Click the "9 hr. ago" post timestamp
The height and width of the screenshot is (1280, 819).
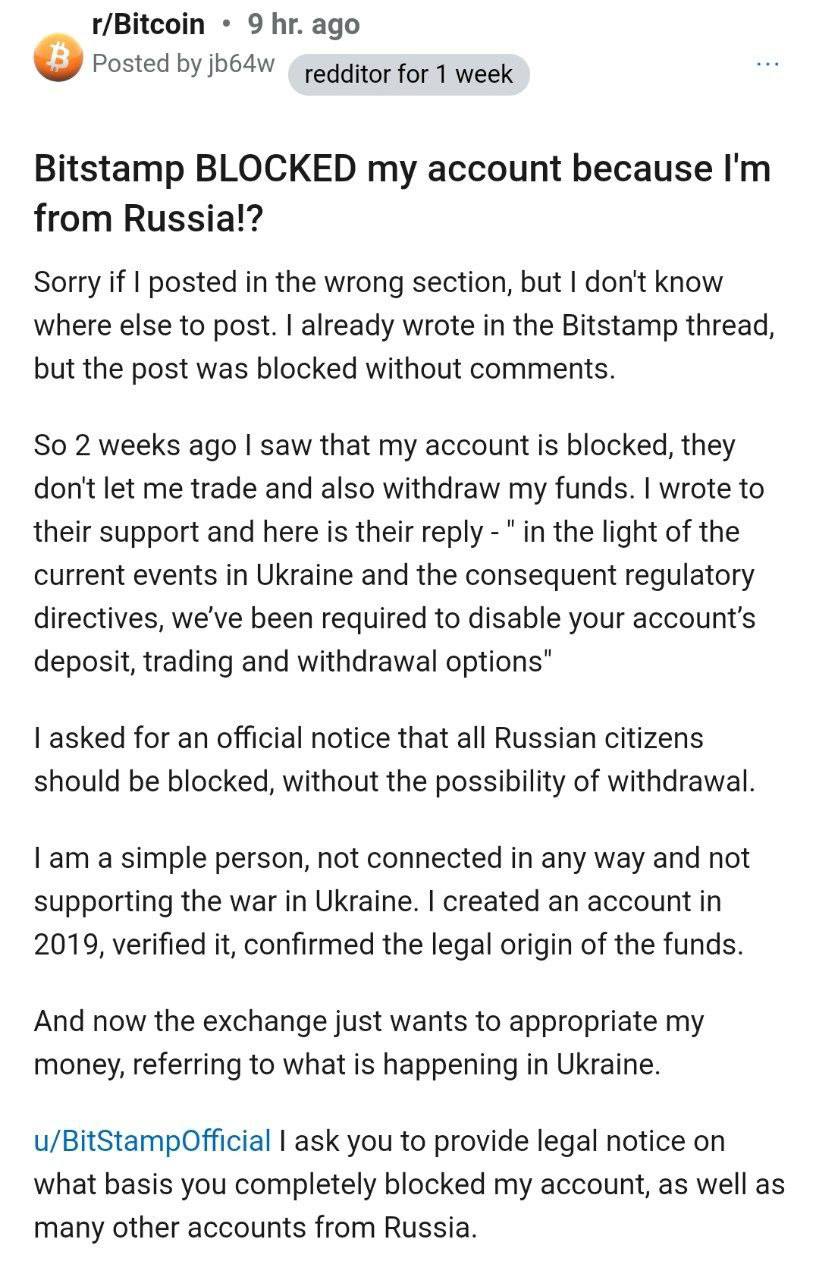click(304, 24)
